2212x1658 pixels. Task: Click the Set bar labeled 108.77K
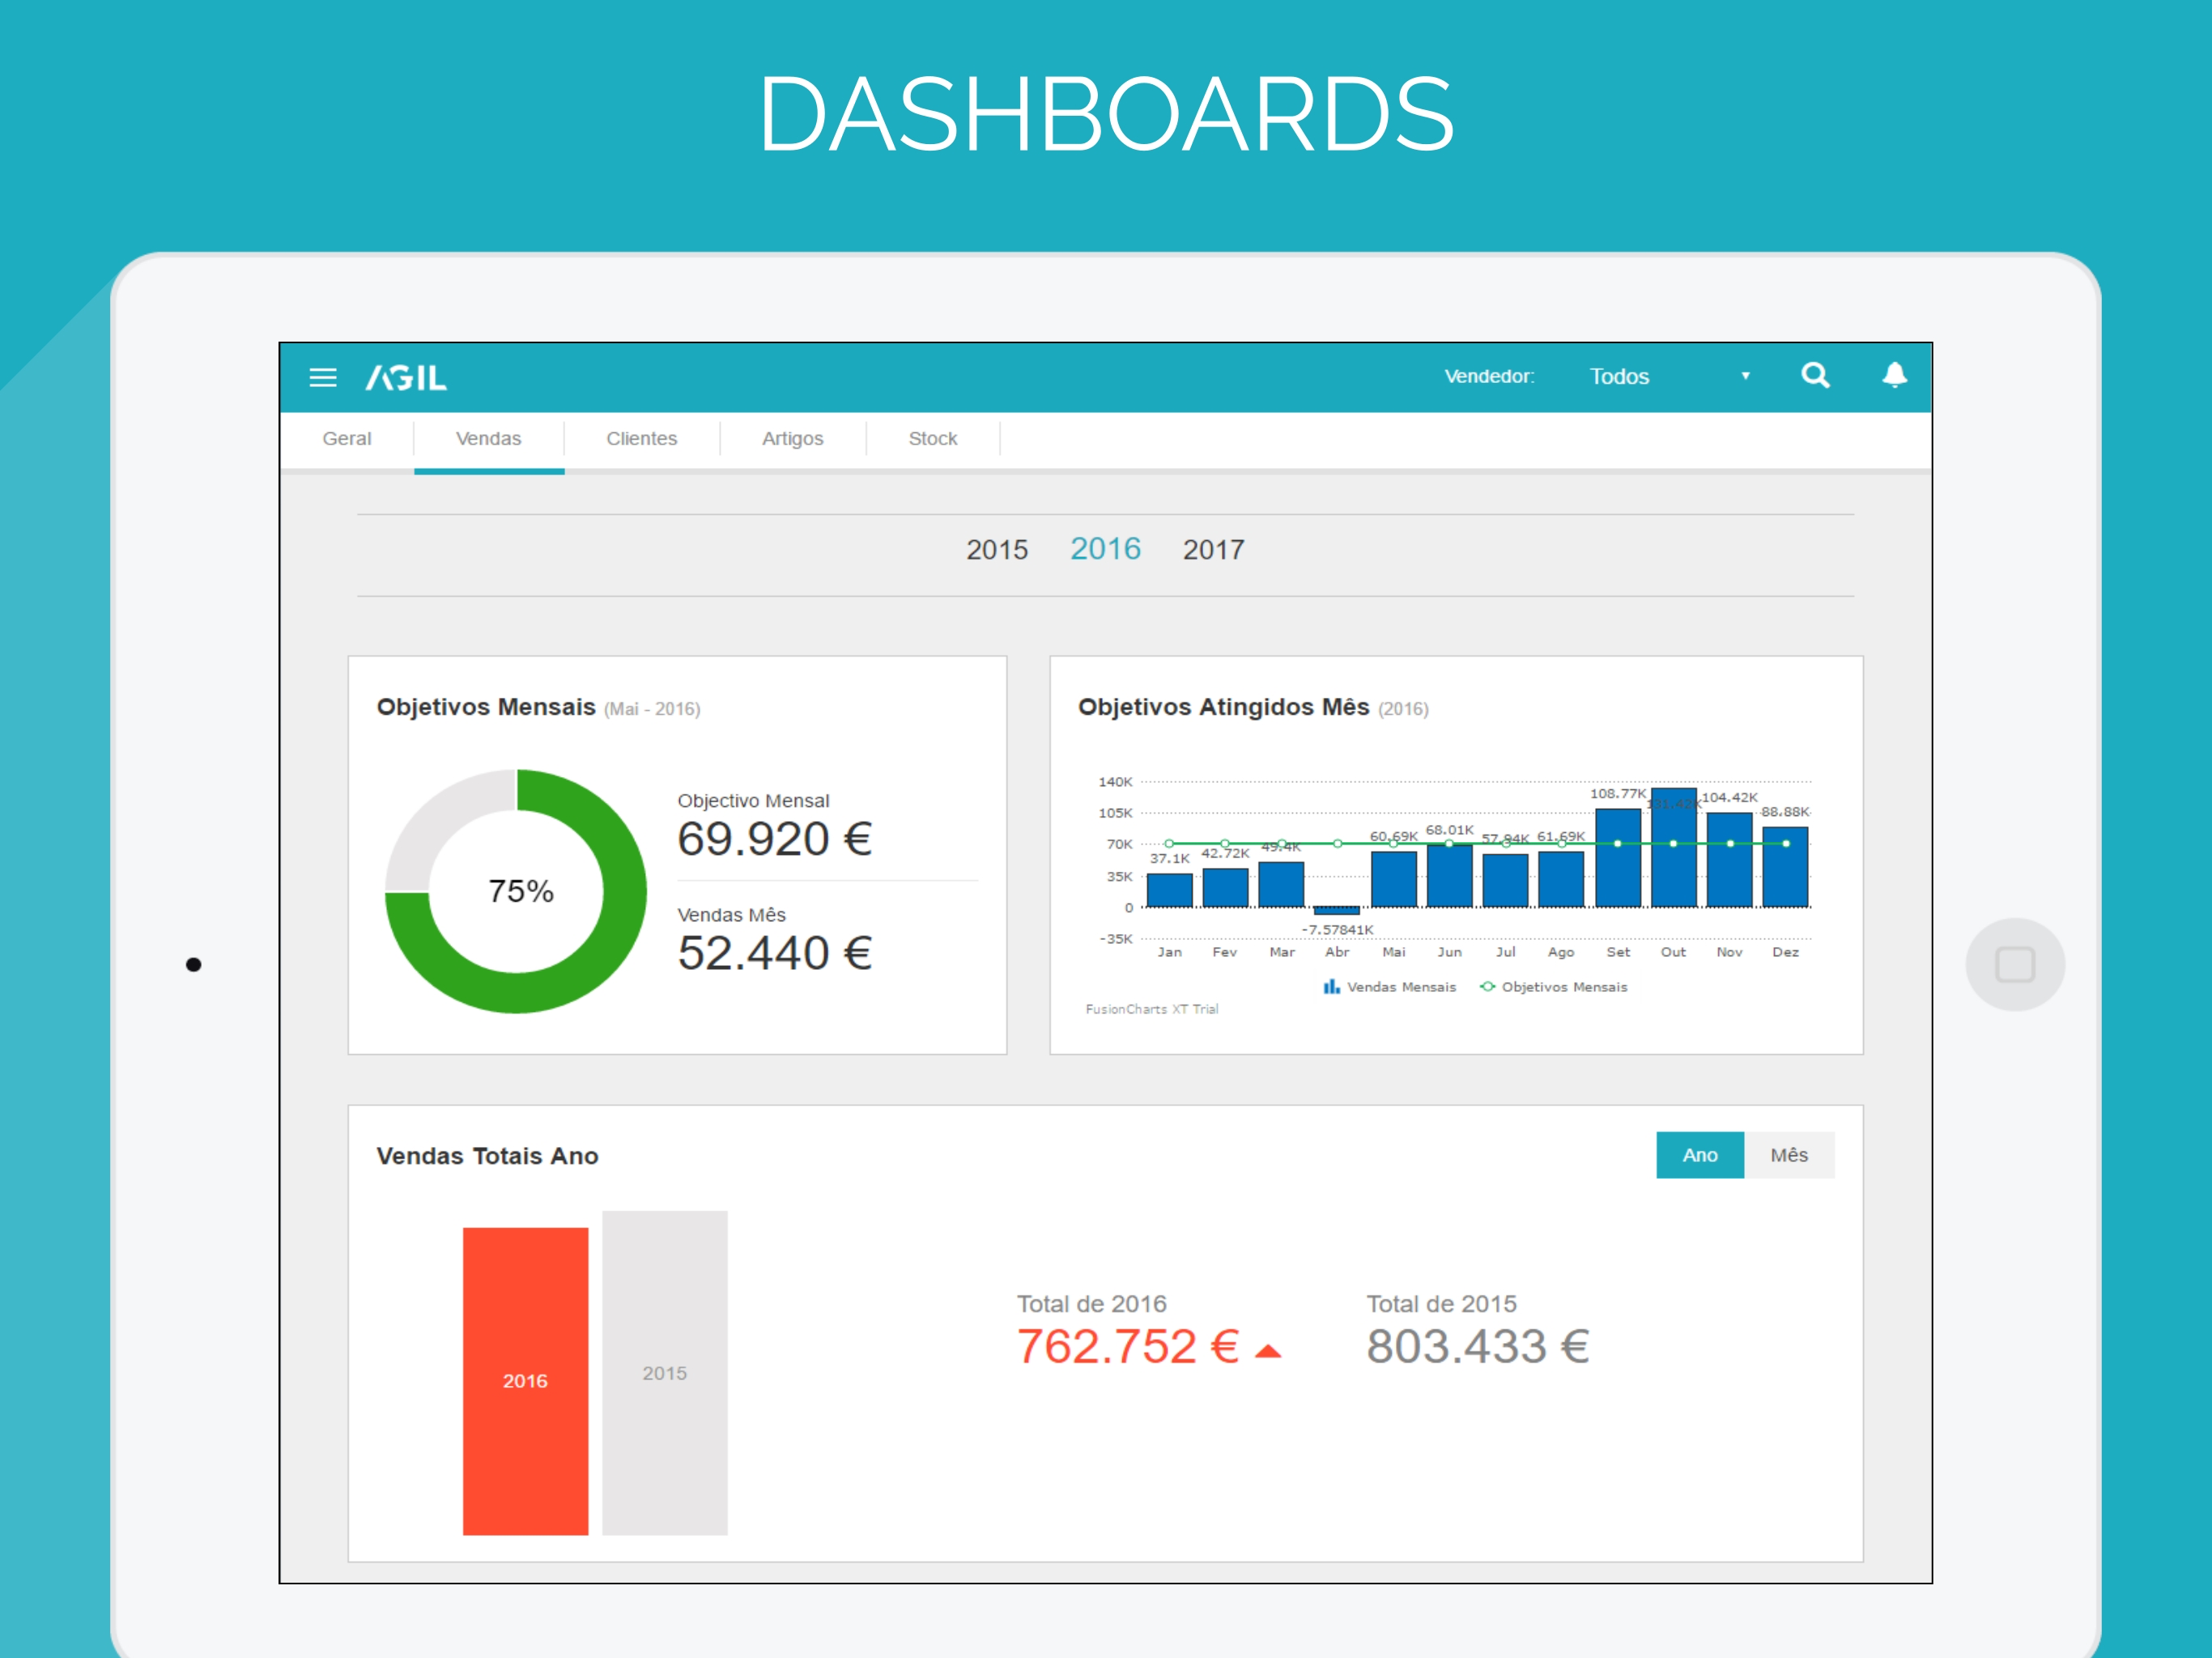pos(1618,858)
